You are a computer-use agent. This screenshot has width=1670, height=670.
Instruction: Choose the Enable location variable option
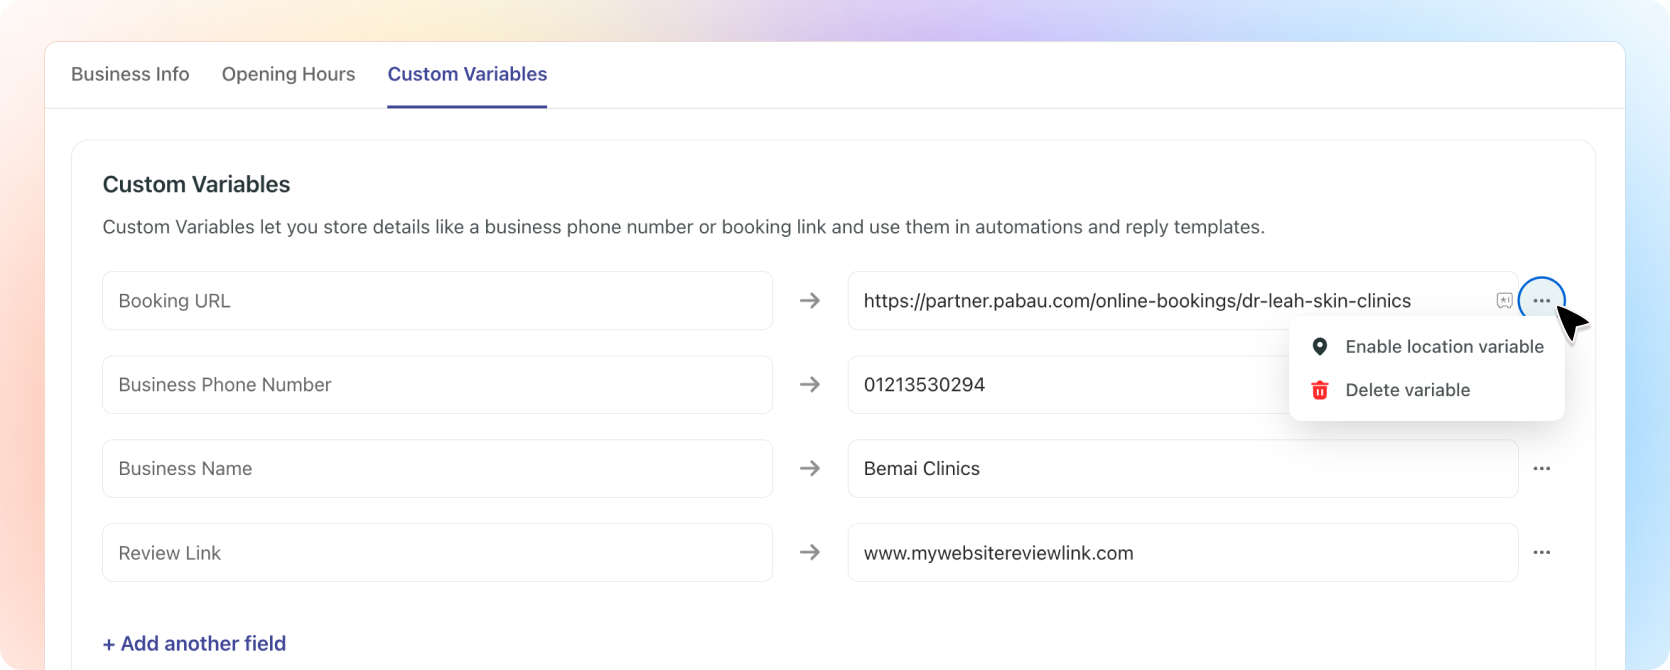tap(1444, 347)
